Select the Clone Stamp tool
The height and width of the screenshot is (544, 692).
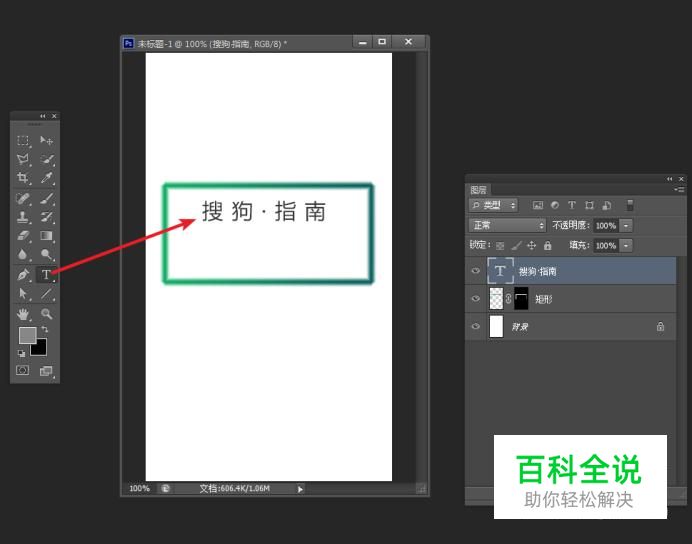(x=23, y=217)
